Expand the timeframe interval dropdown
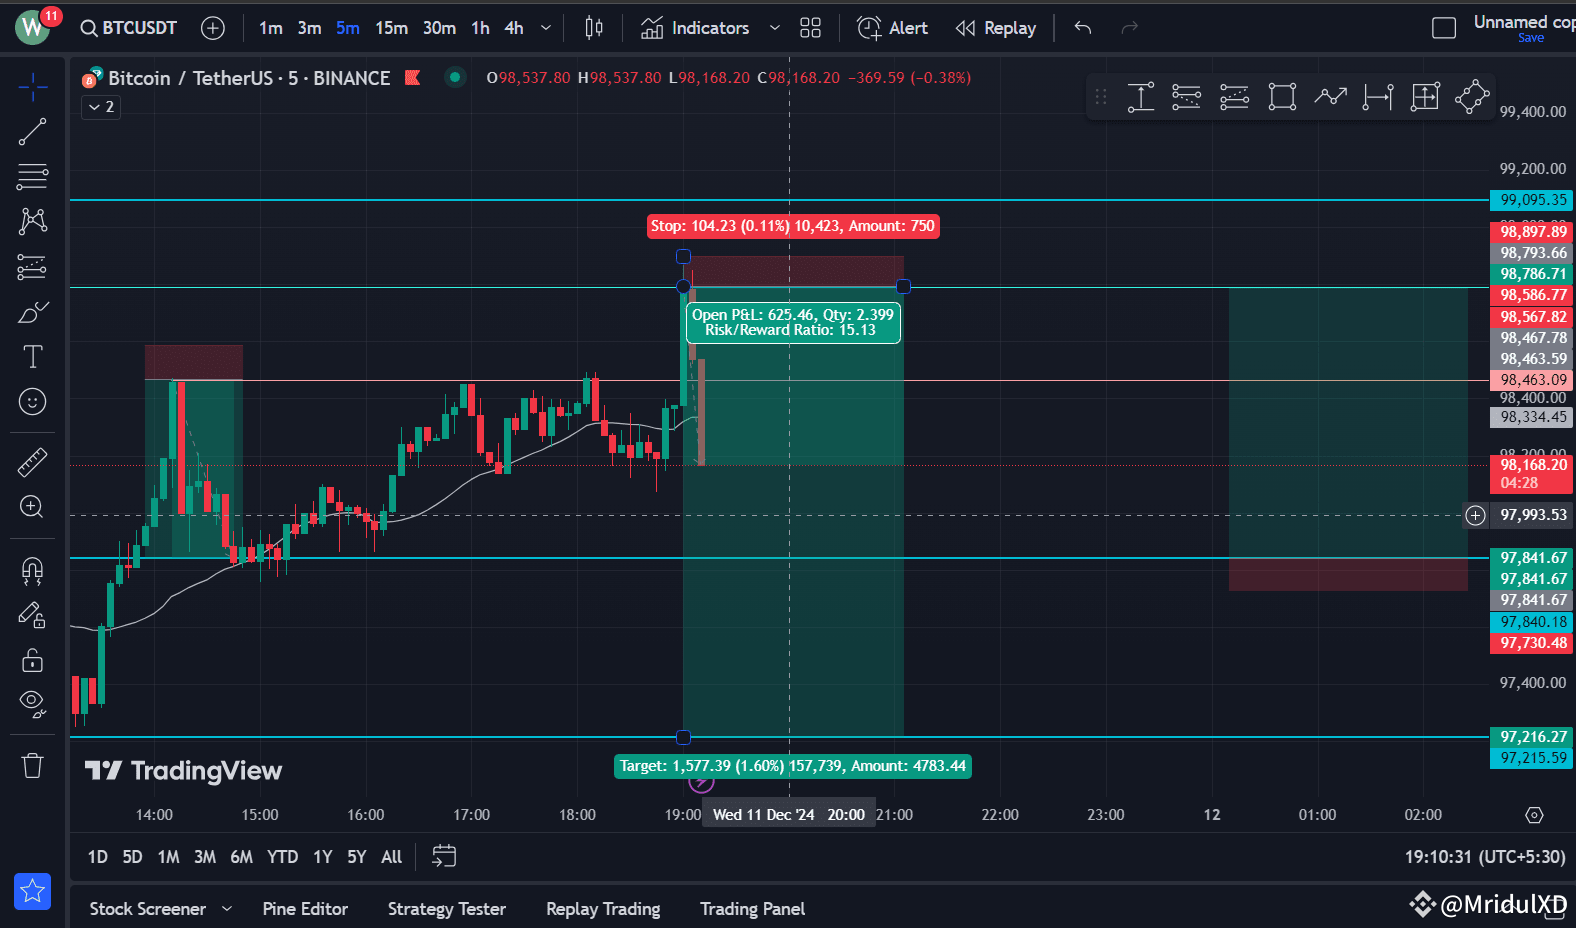This screenshot has height=928, width=1576. click(x=546, y=28)
